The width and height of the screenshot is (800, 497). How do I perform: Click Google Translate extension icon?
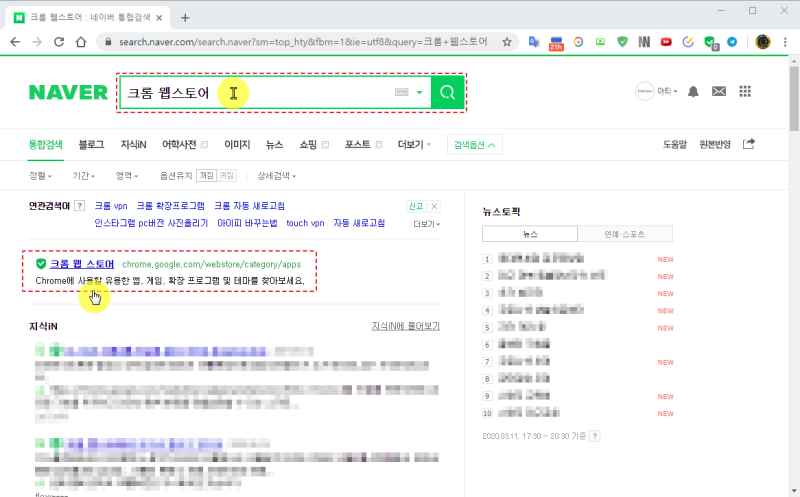point(534,42)
